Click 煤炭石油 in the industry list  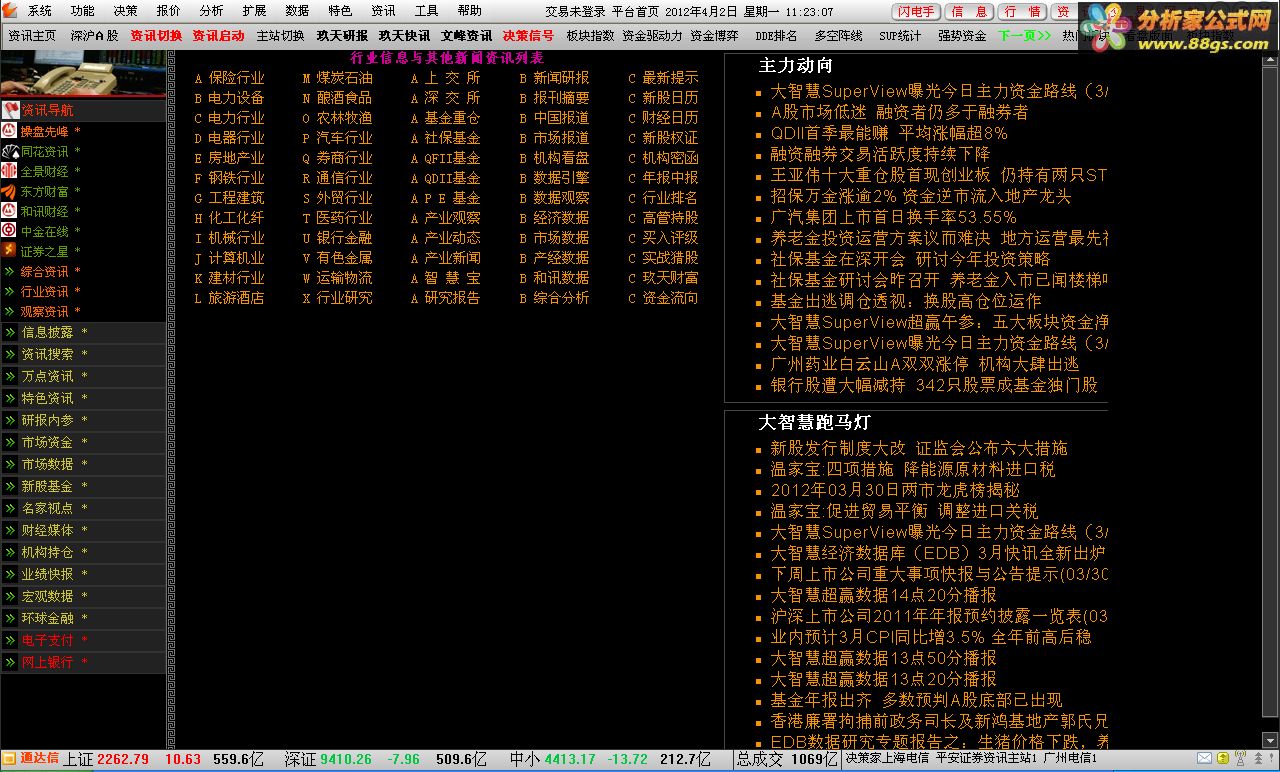[344, 78]
